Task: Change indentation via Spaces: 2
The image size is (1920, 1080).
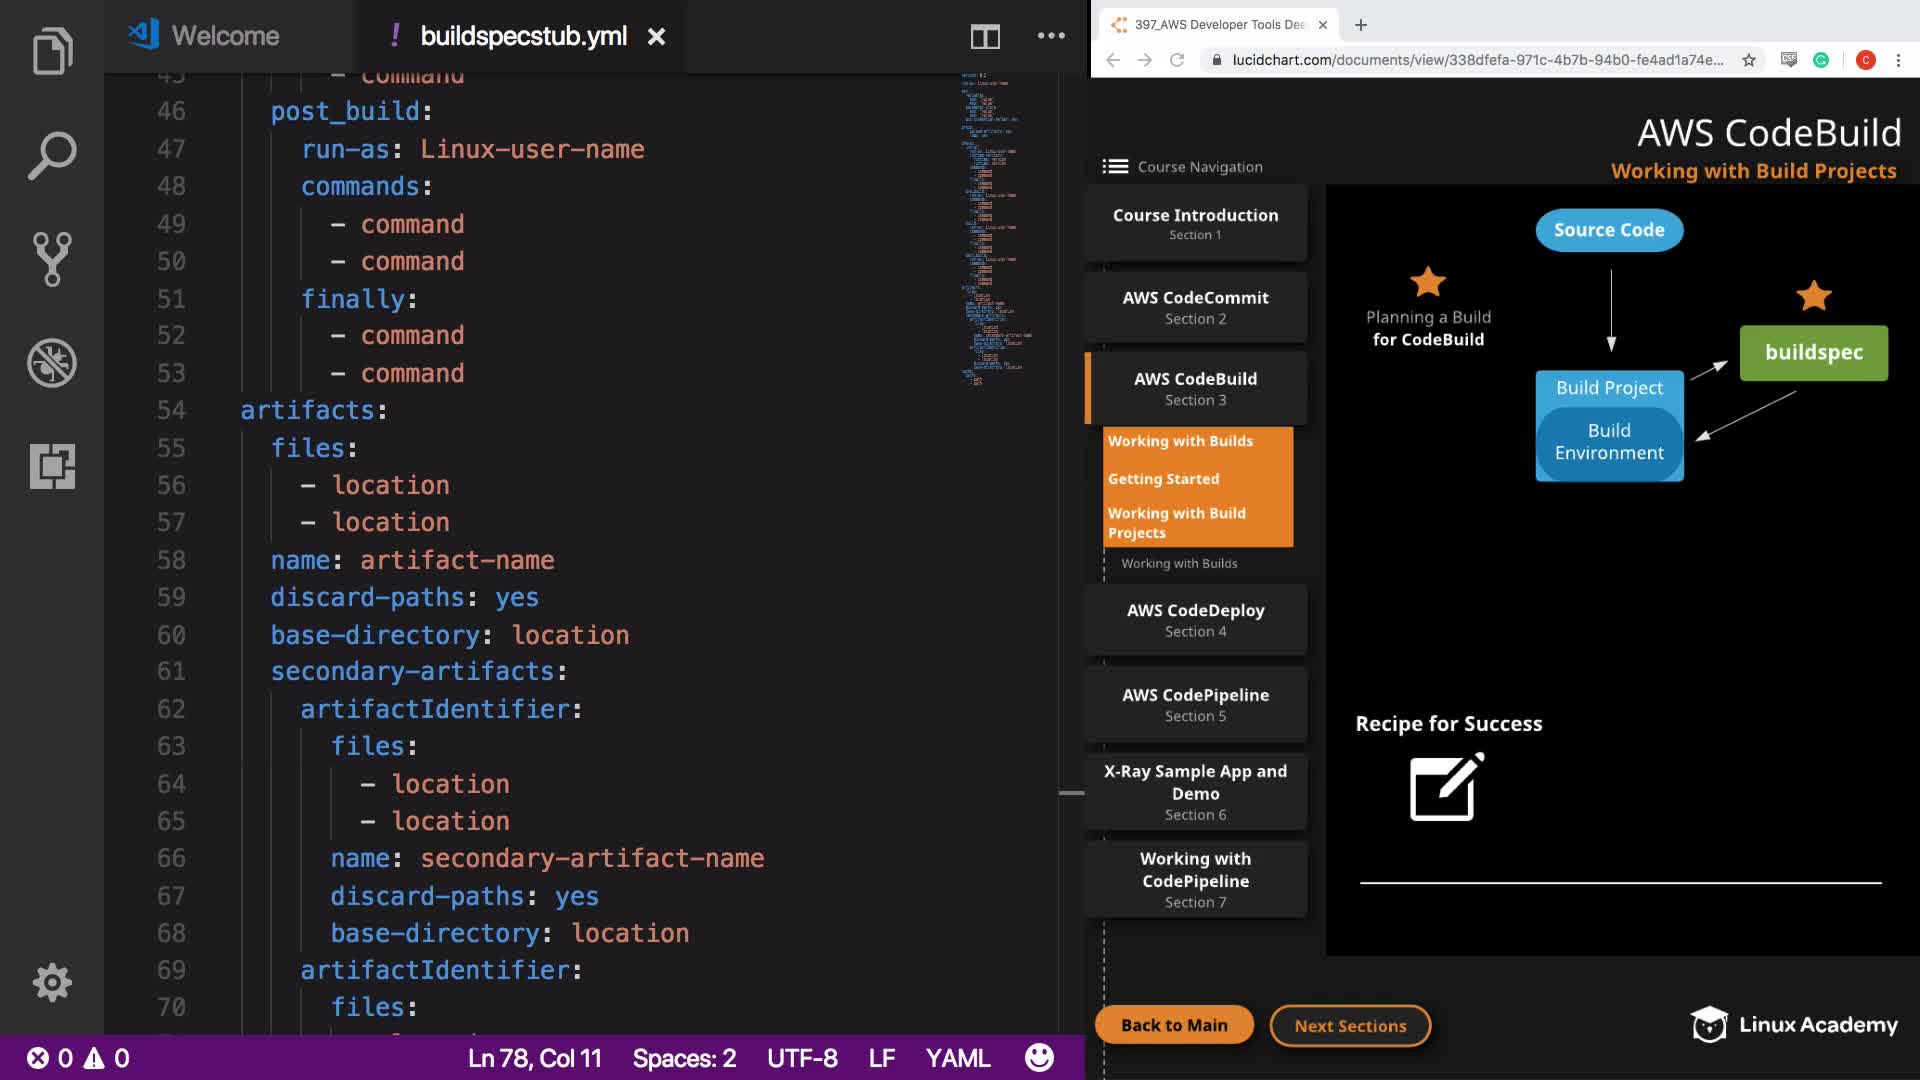Action: tap(684, 1058)
